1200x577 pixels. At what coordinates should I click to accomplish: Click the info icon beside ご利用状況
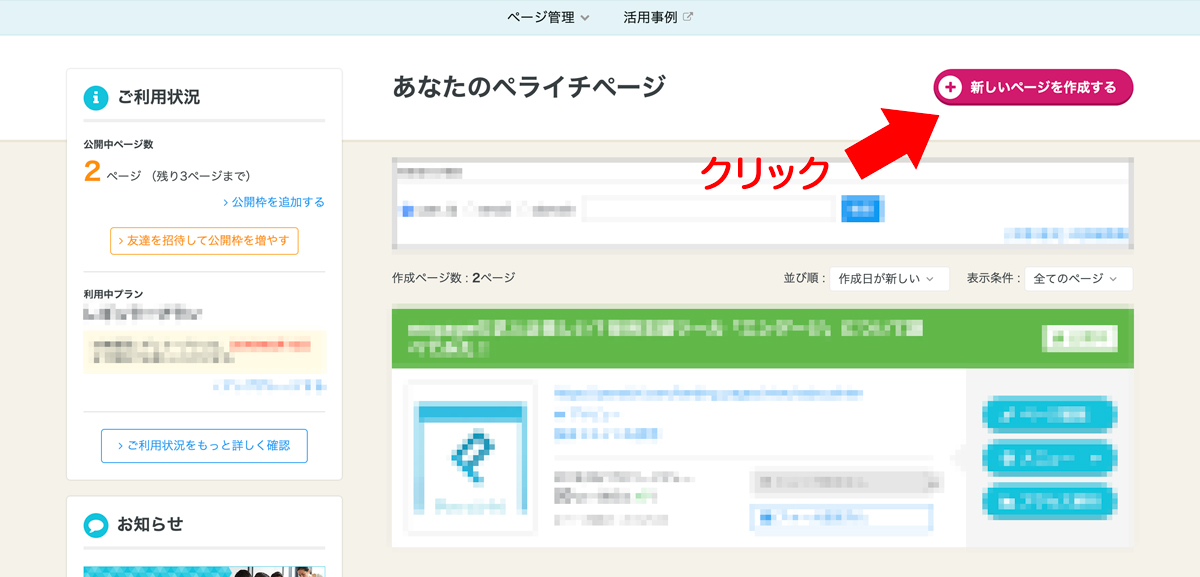[96, 97]
